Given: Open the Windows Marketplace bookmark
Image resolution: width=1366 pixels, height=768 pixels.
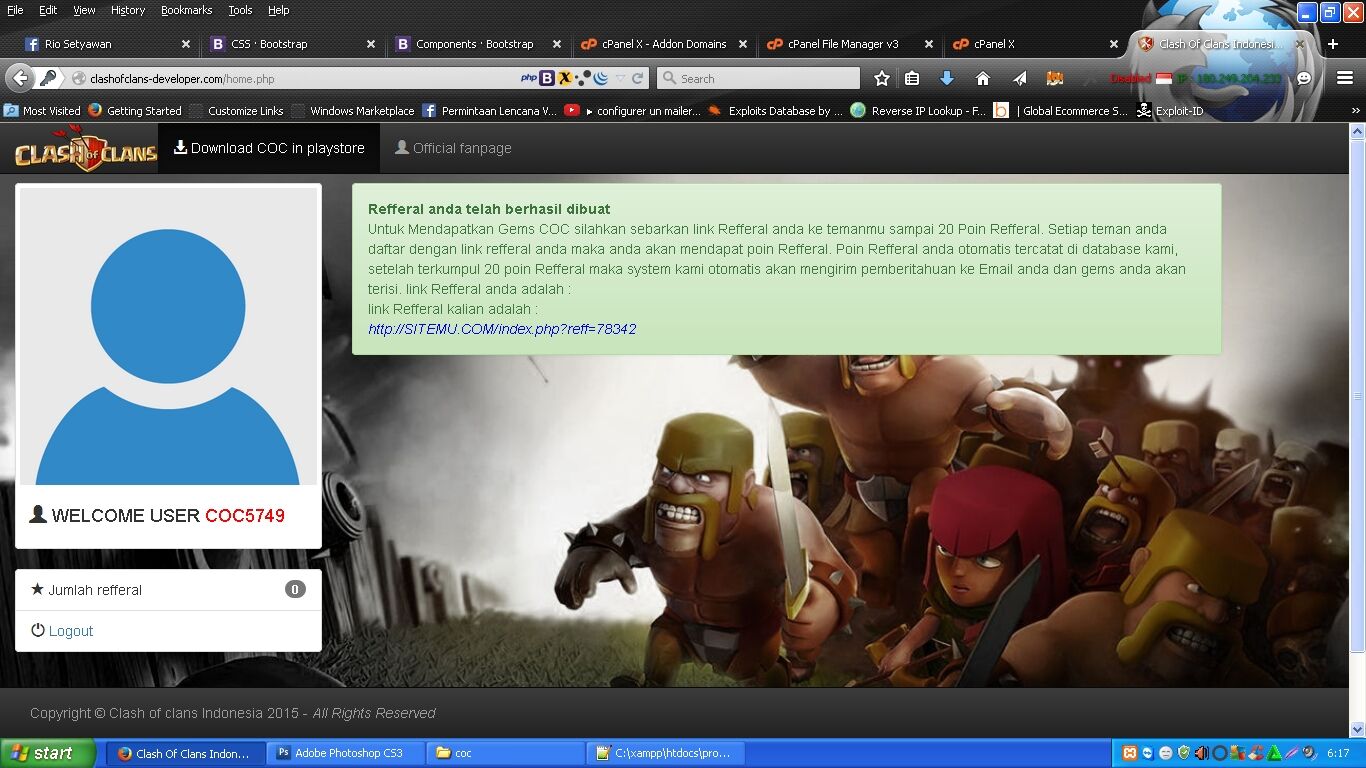Looking at the screenshot, I should [352, 111].
